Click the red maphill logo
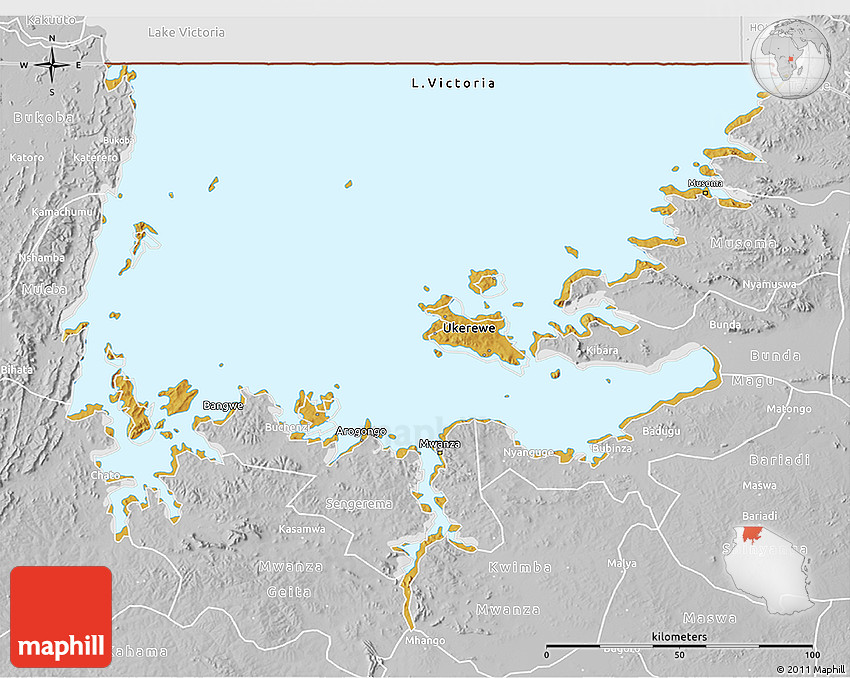850x678 pixels. (61, 616)
